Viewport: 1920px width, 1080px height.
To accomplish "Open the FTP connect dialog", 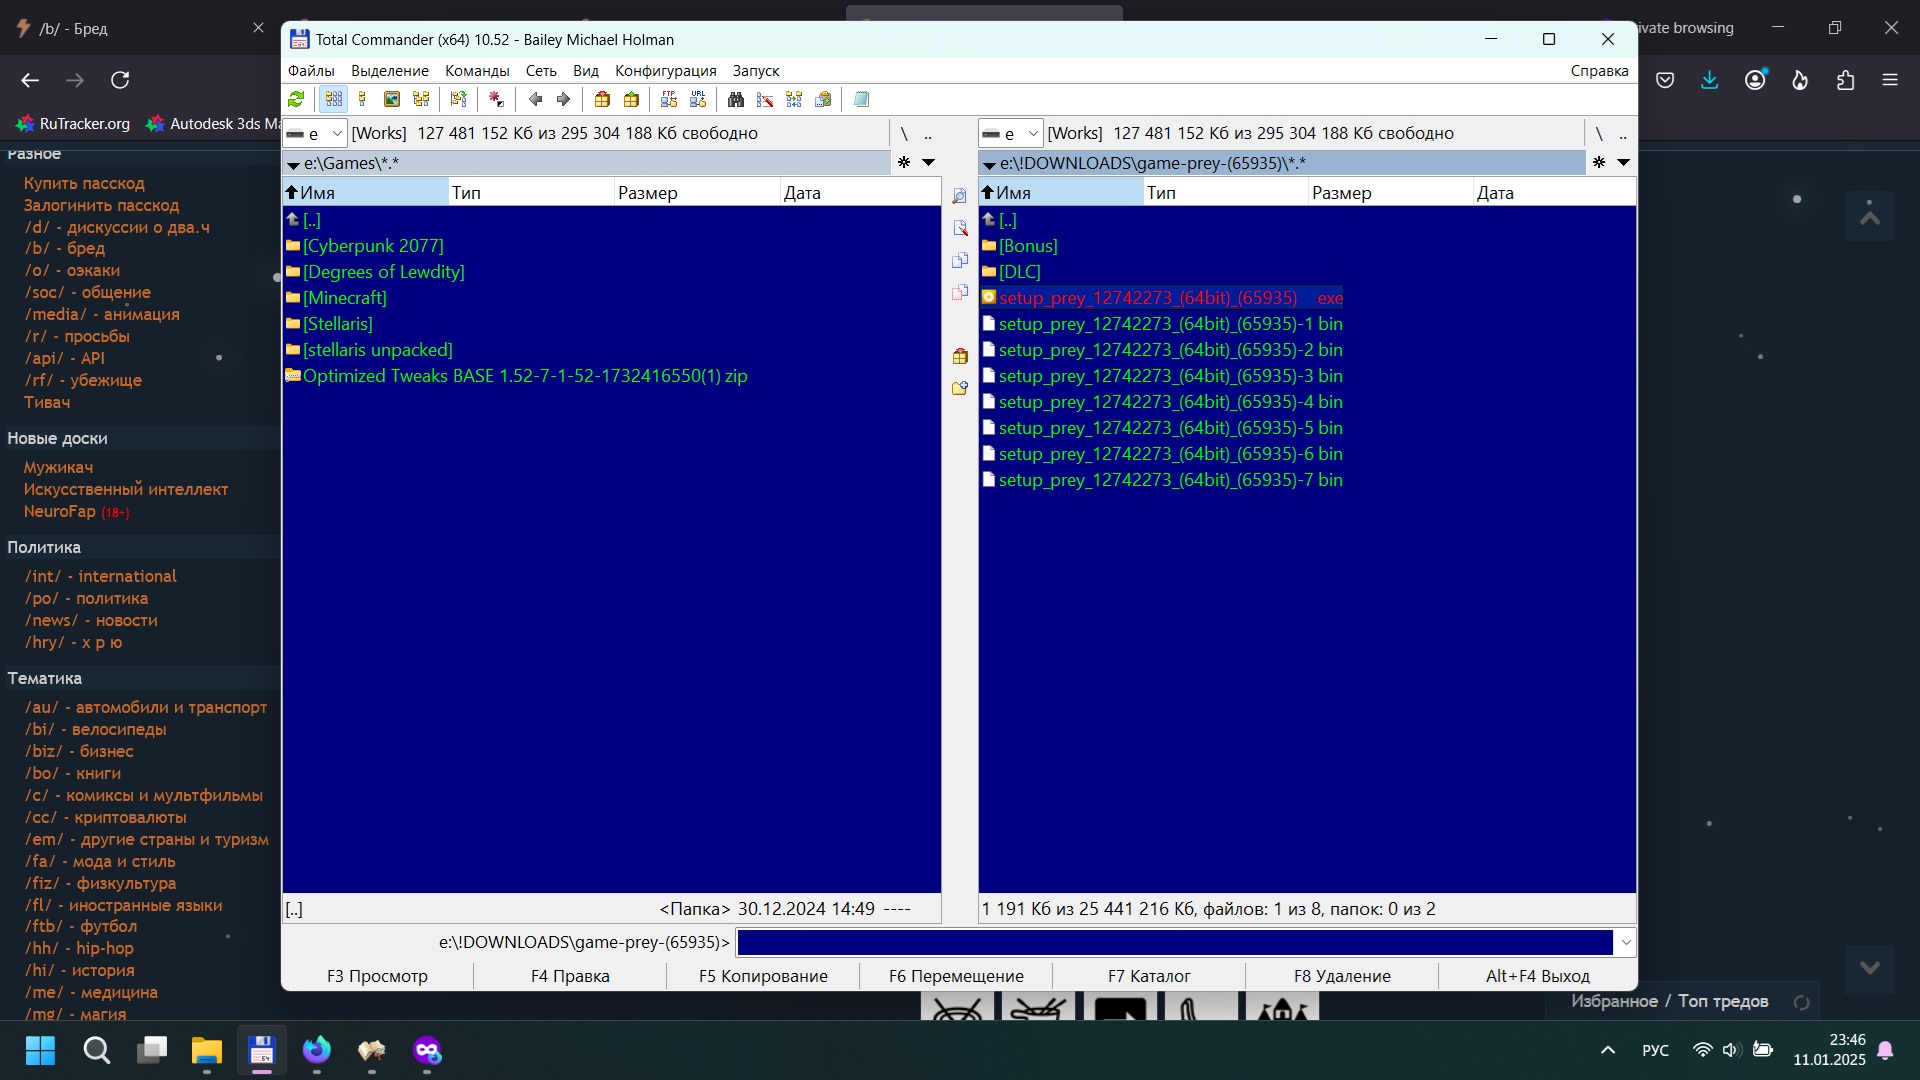I will click(669, 99).
